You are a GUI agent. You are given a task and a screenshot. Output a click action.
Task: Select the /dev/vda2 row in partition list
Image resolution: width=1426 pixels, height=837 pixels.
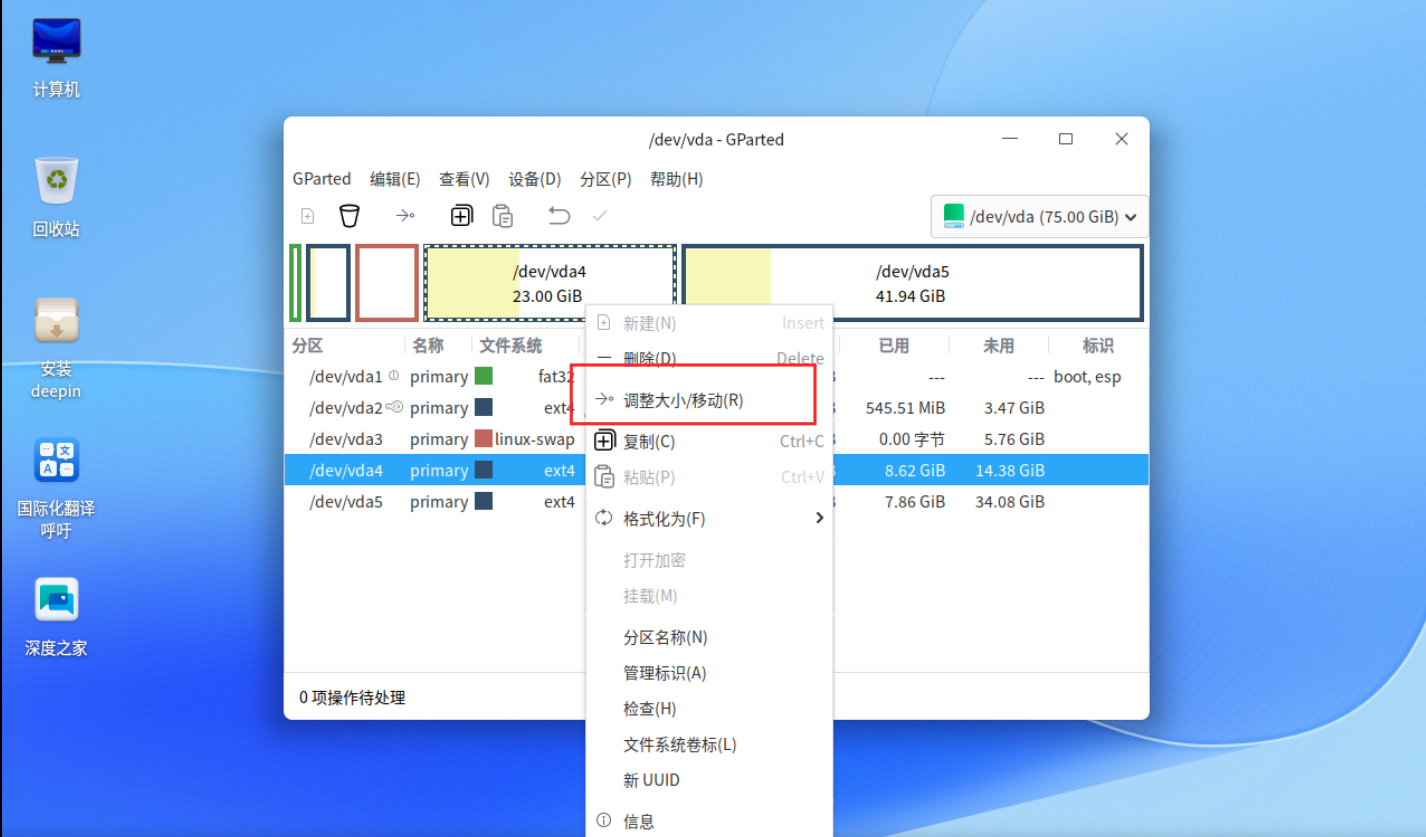(x=716, y=408)
